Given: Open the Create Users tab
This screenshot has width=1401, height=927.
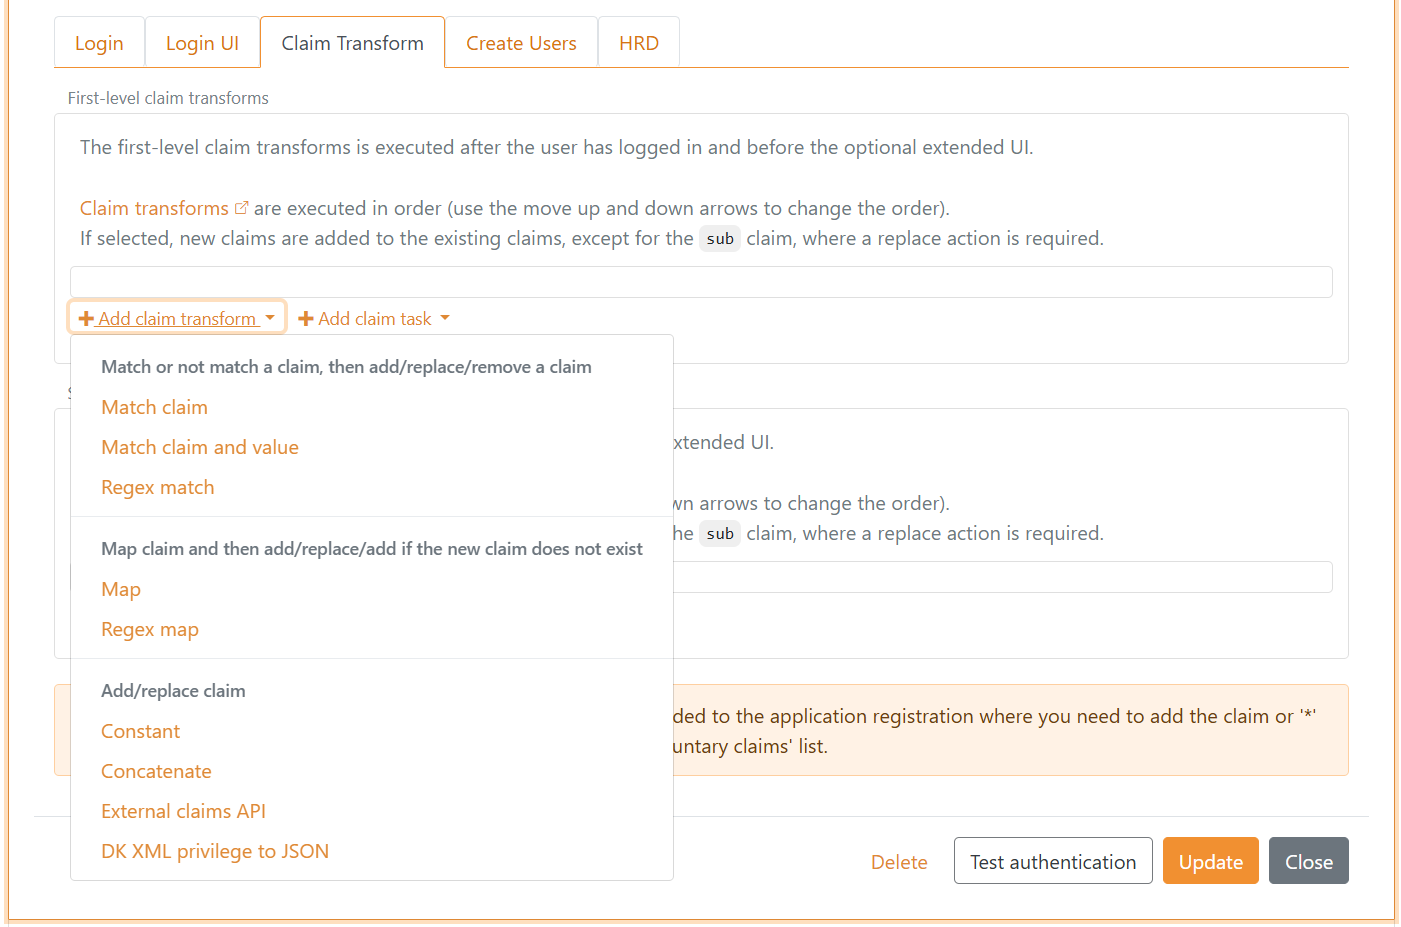Looking at the screenshot, I should tap(521, 42).
